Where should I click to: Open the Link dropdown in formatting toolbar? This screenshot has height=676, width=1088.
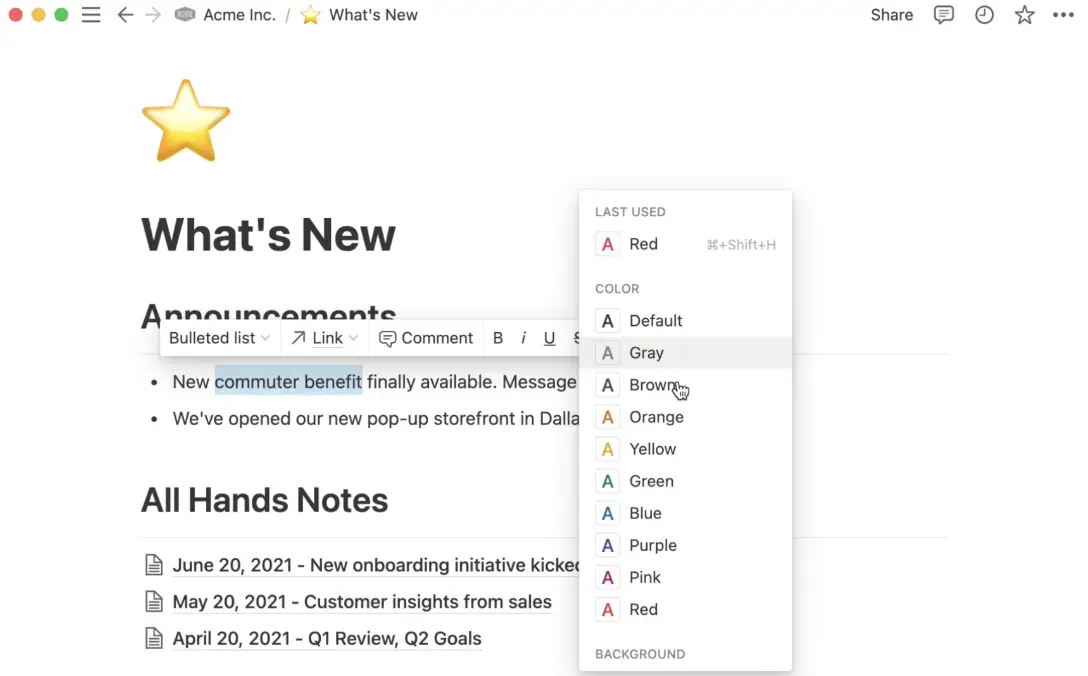coord(325,338)
